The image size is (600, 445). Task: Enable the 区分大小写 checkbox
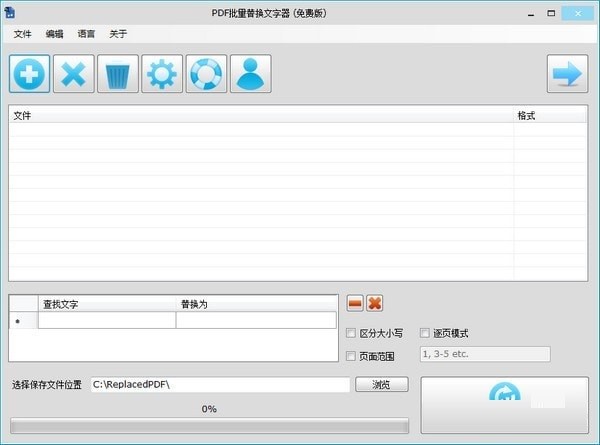(x=351, y=333)
